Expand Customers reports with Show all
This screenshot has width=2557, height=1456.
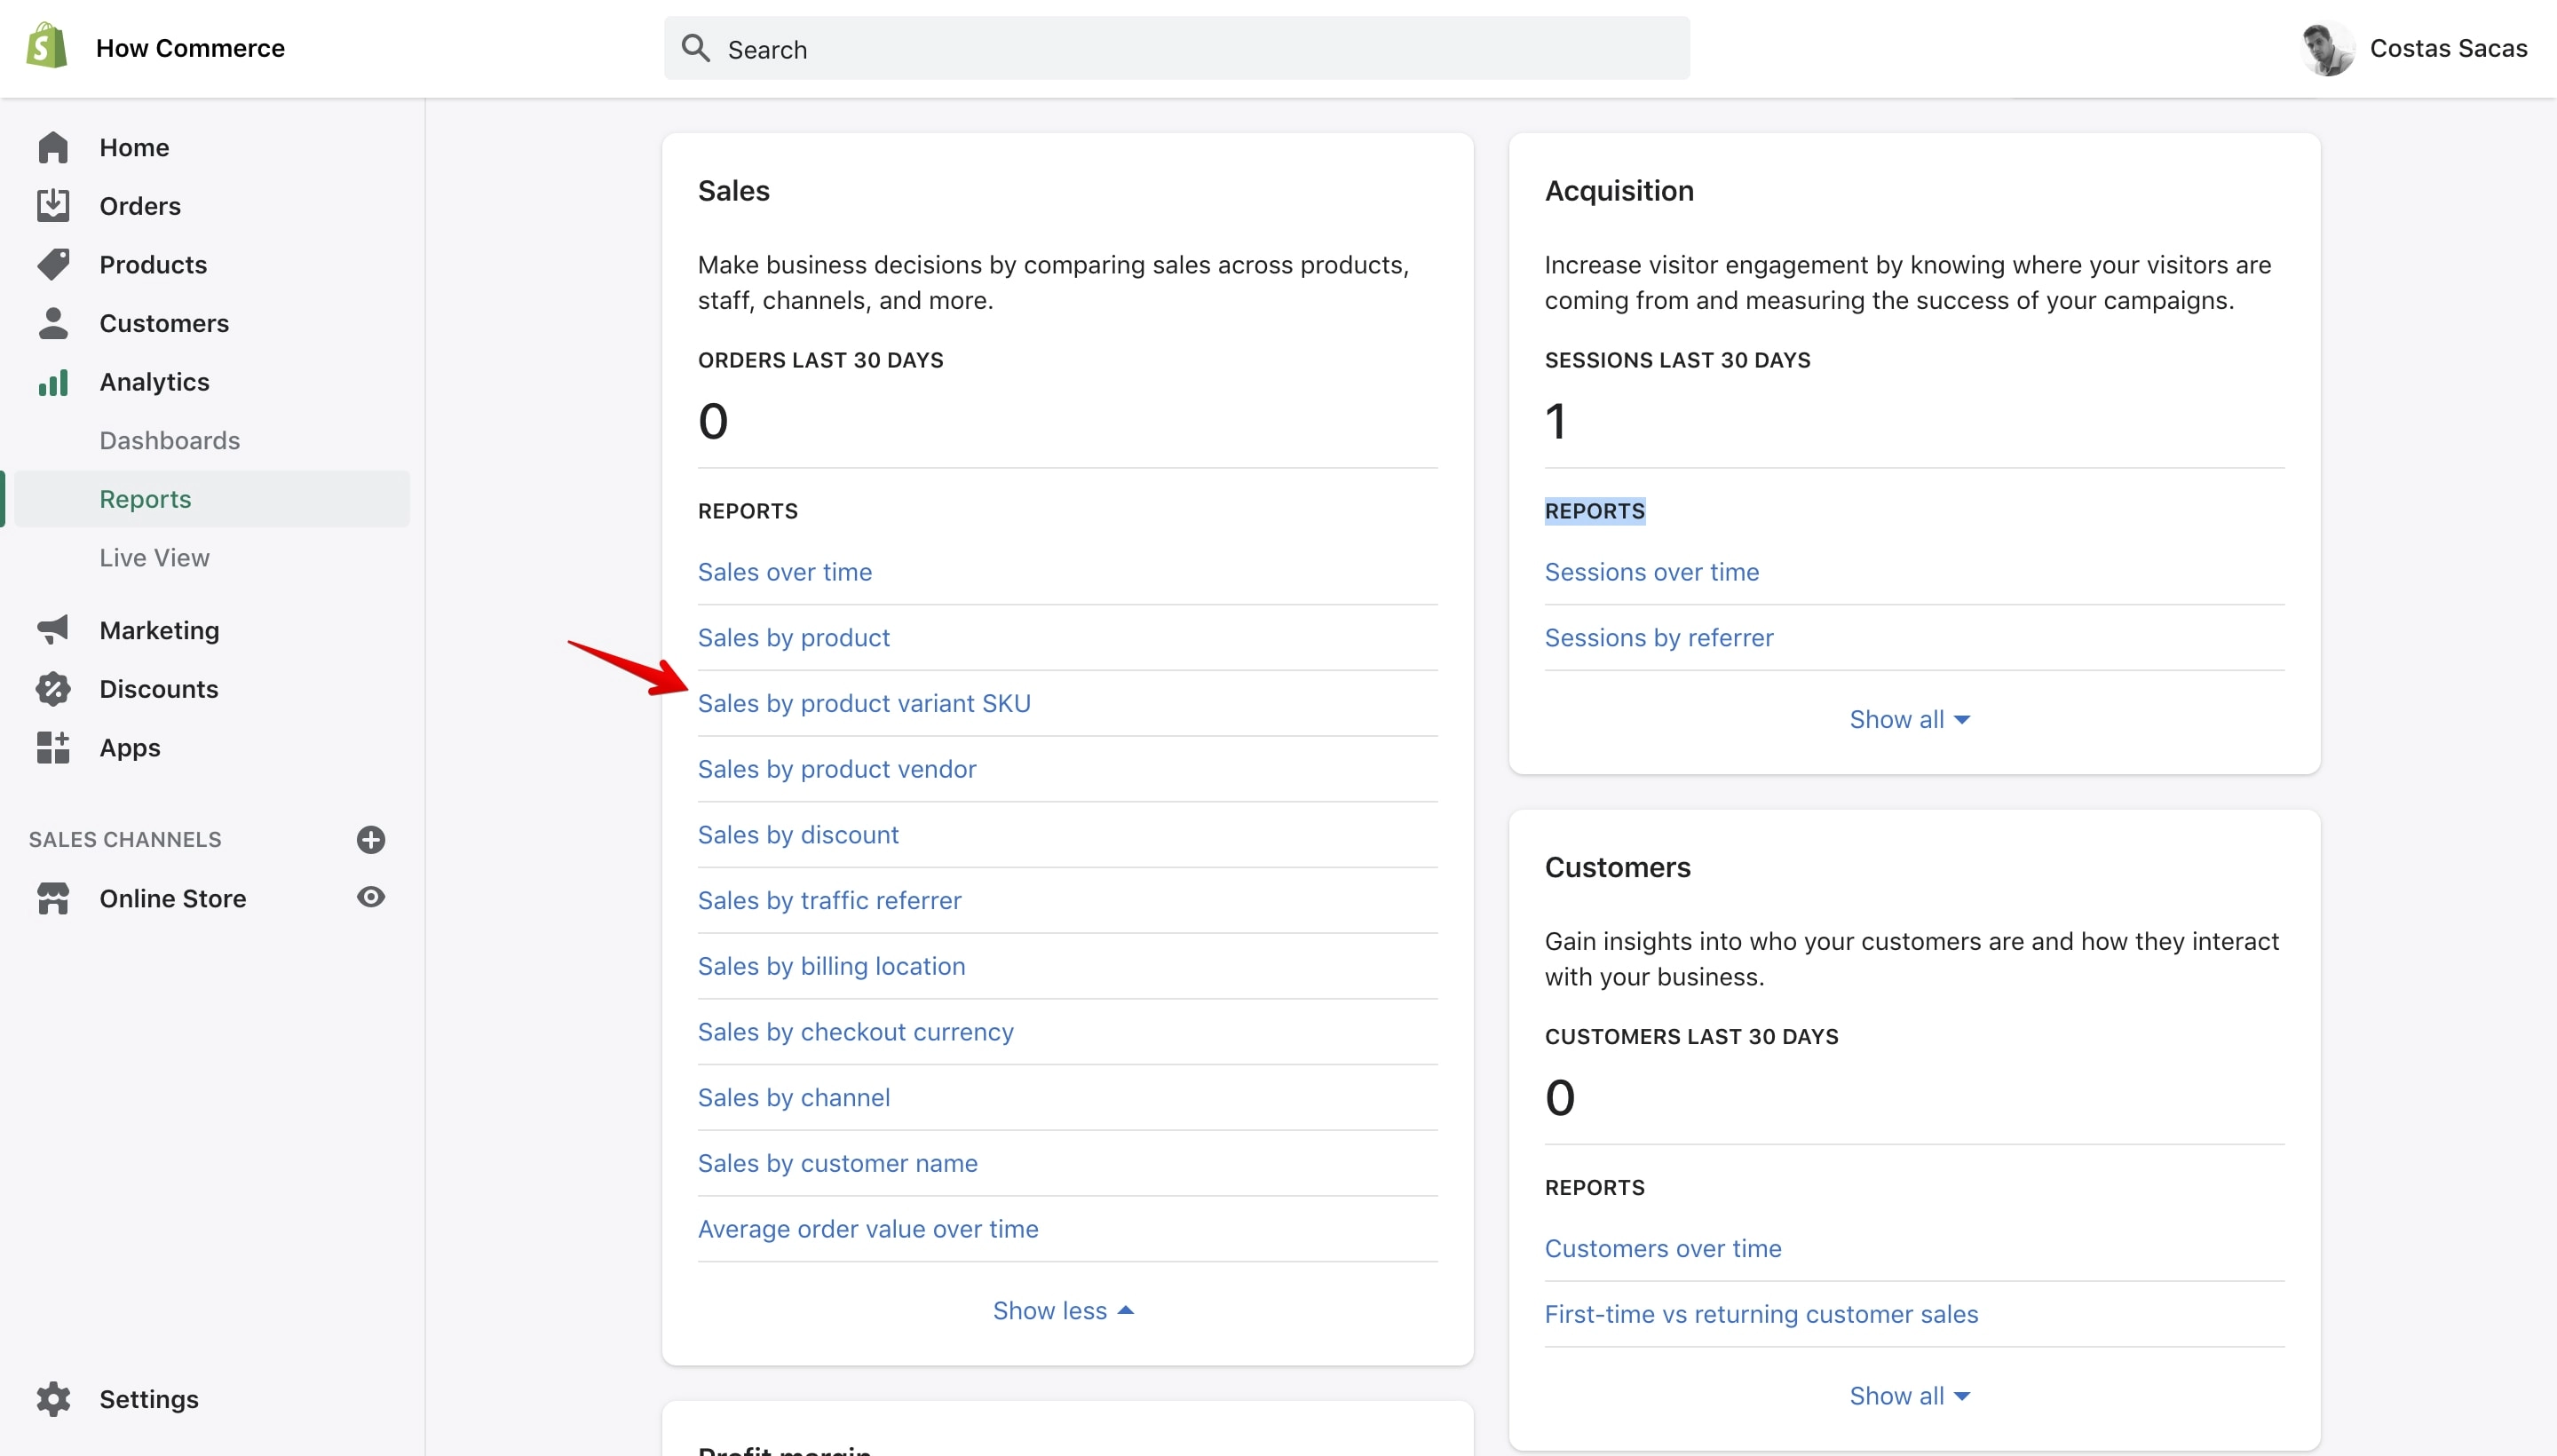click(x=1909, y=1395)
